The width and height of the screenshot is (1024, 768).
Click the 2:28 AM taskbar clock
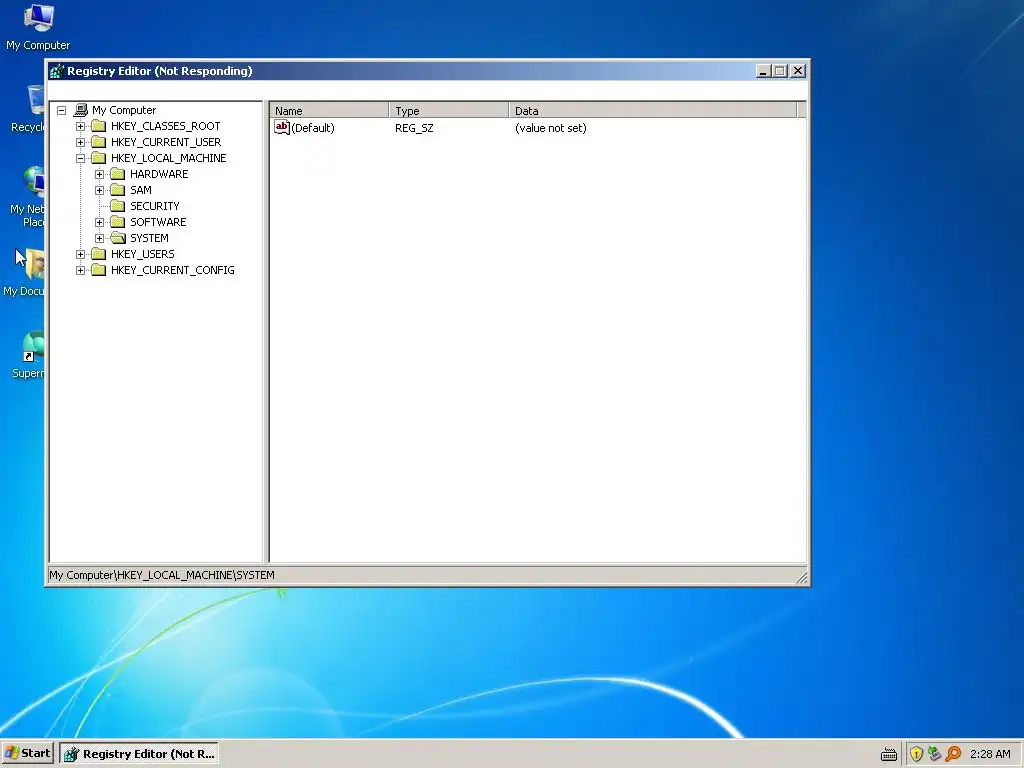(990, 754)
